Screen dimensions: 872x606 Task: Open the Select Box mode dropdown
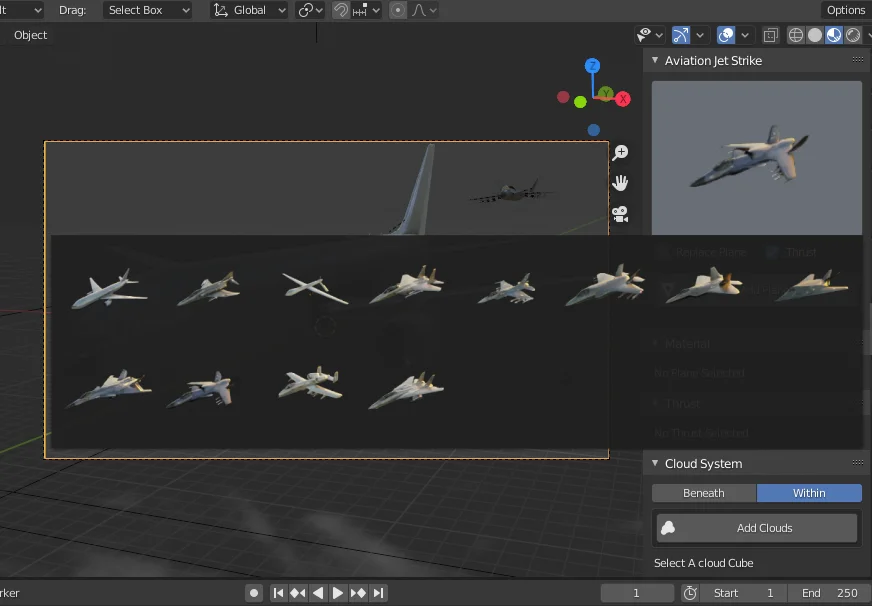[x=146, y=11]
